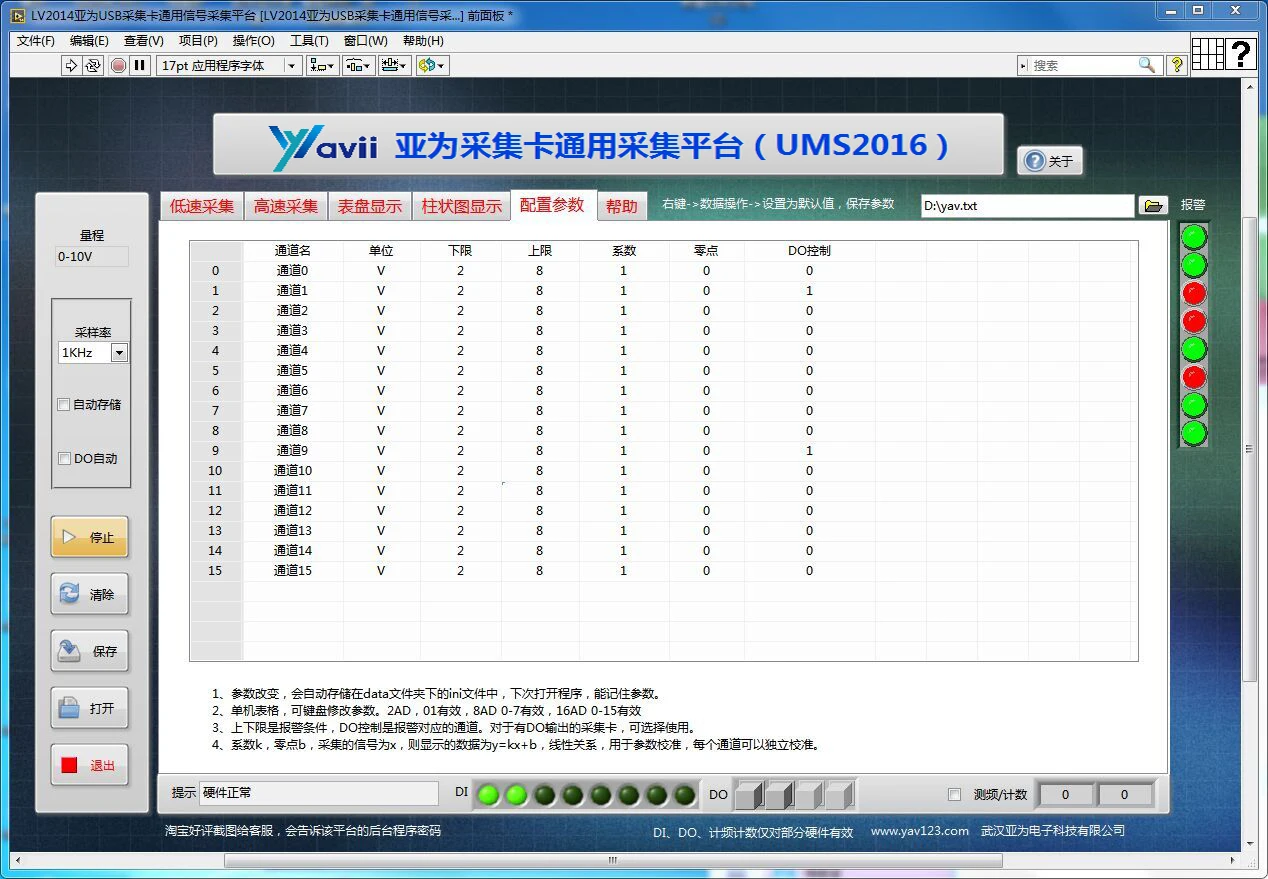Viewport: 1268px width, 879px height.
Task: Click the first green DI indicator LED
Action: 488,795
